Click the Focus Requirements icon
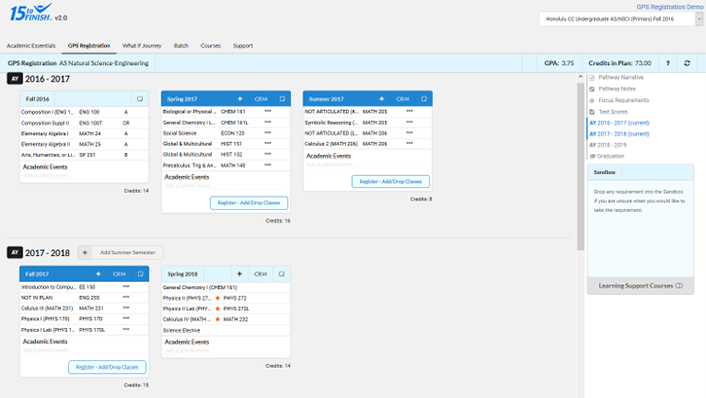 coord(593,100)
